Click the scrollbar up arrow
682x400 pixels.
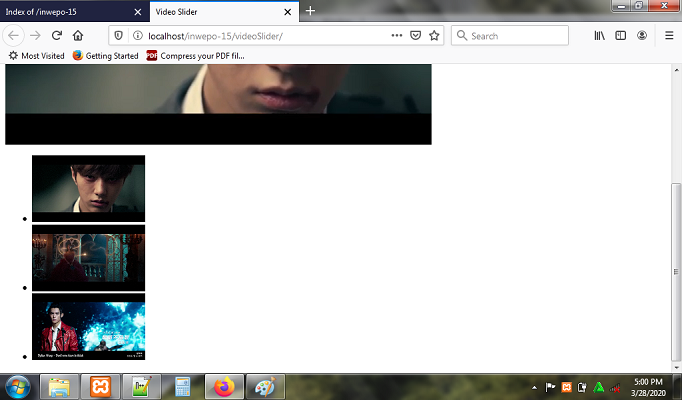click(x=676, y=70)
